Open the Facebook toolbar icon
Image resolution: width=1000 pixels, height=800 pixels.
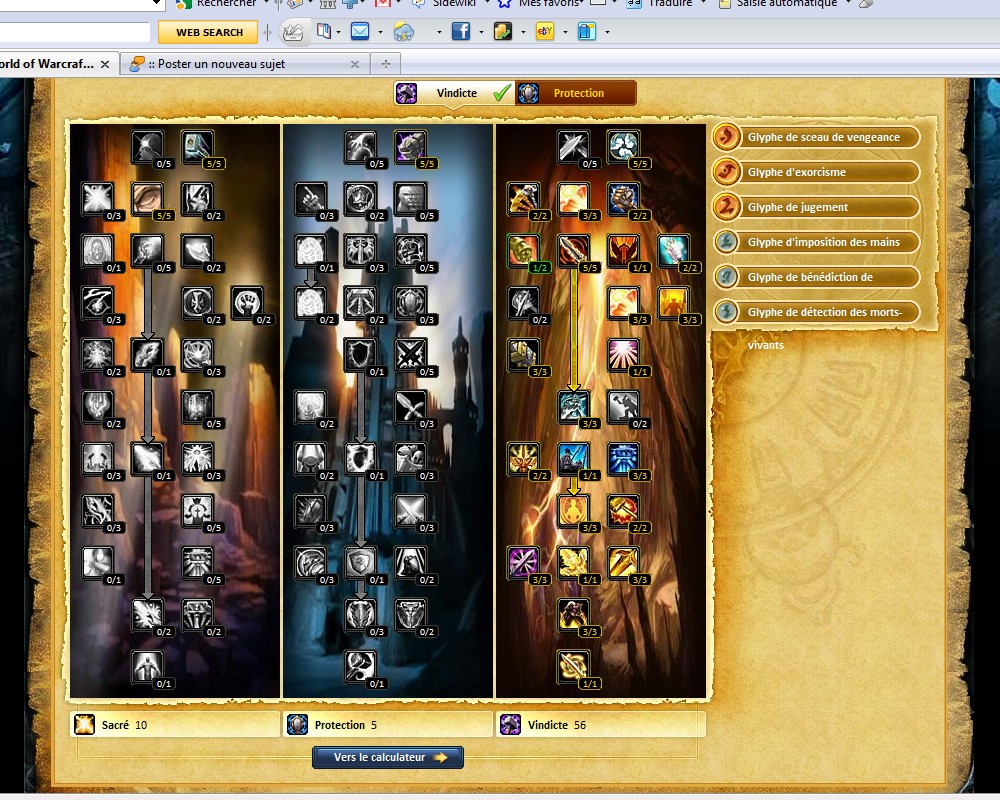point(460,31)
